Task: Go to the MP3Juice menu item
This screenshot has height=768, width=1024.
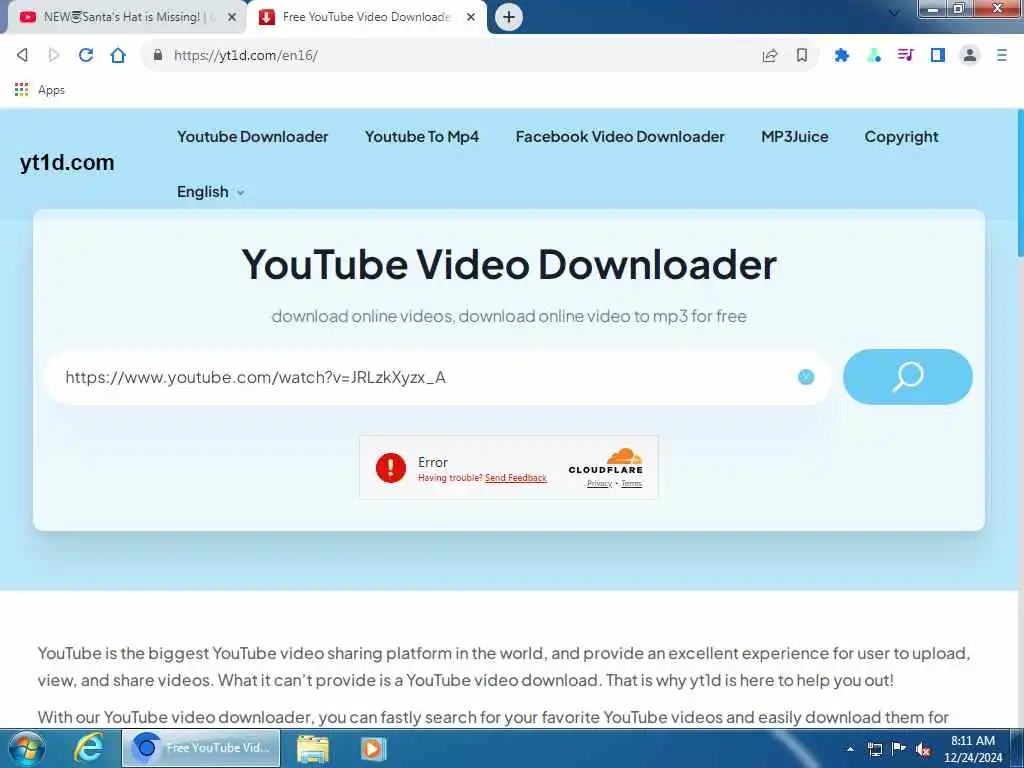Action: [795, 136]
